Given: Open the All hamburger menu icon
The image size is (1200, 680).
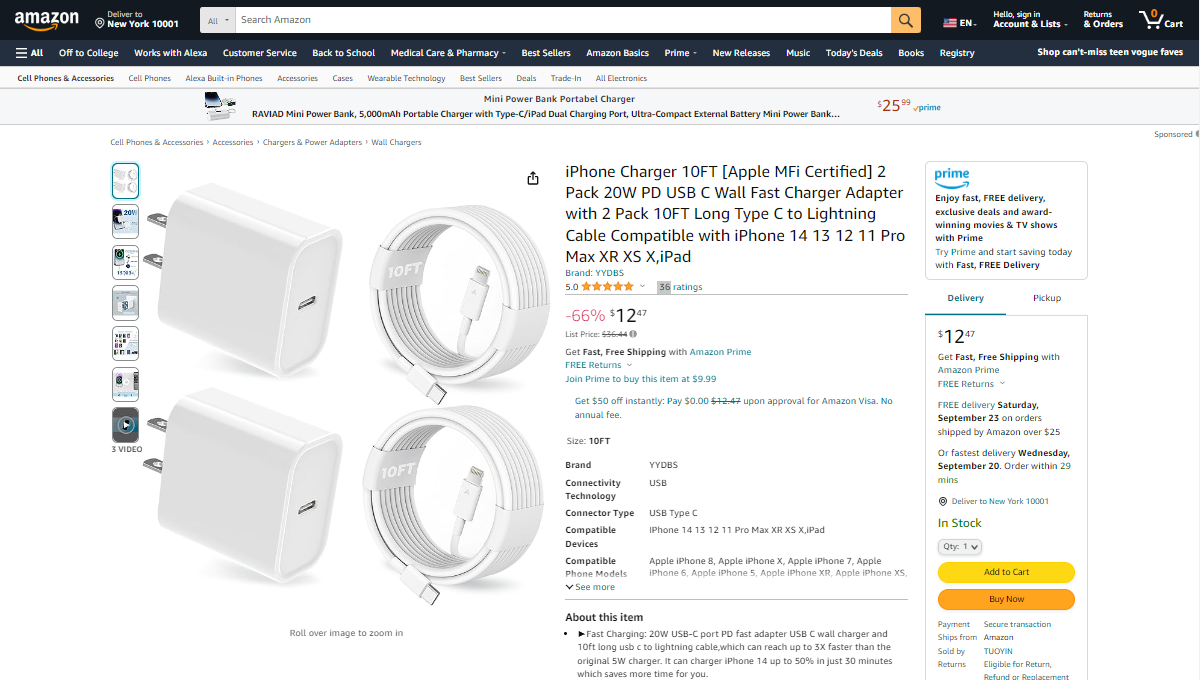Looking at the screenshot, I should coord(29,53).
